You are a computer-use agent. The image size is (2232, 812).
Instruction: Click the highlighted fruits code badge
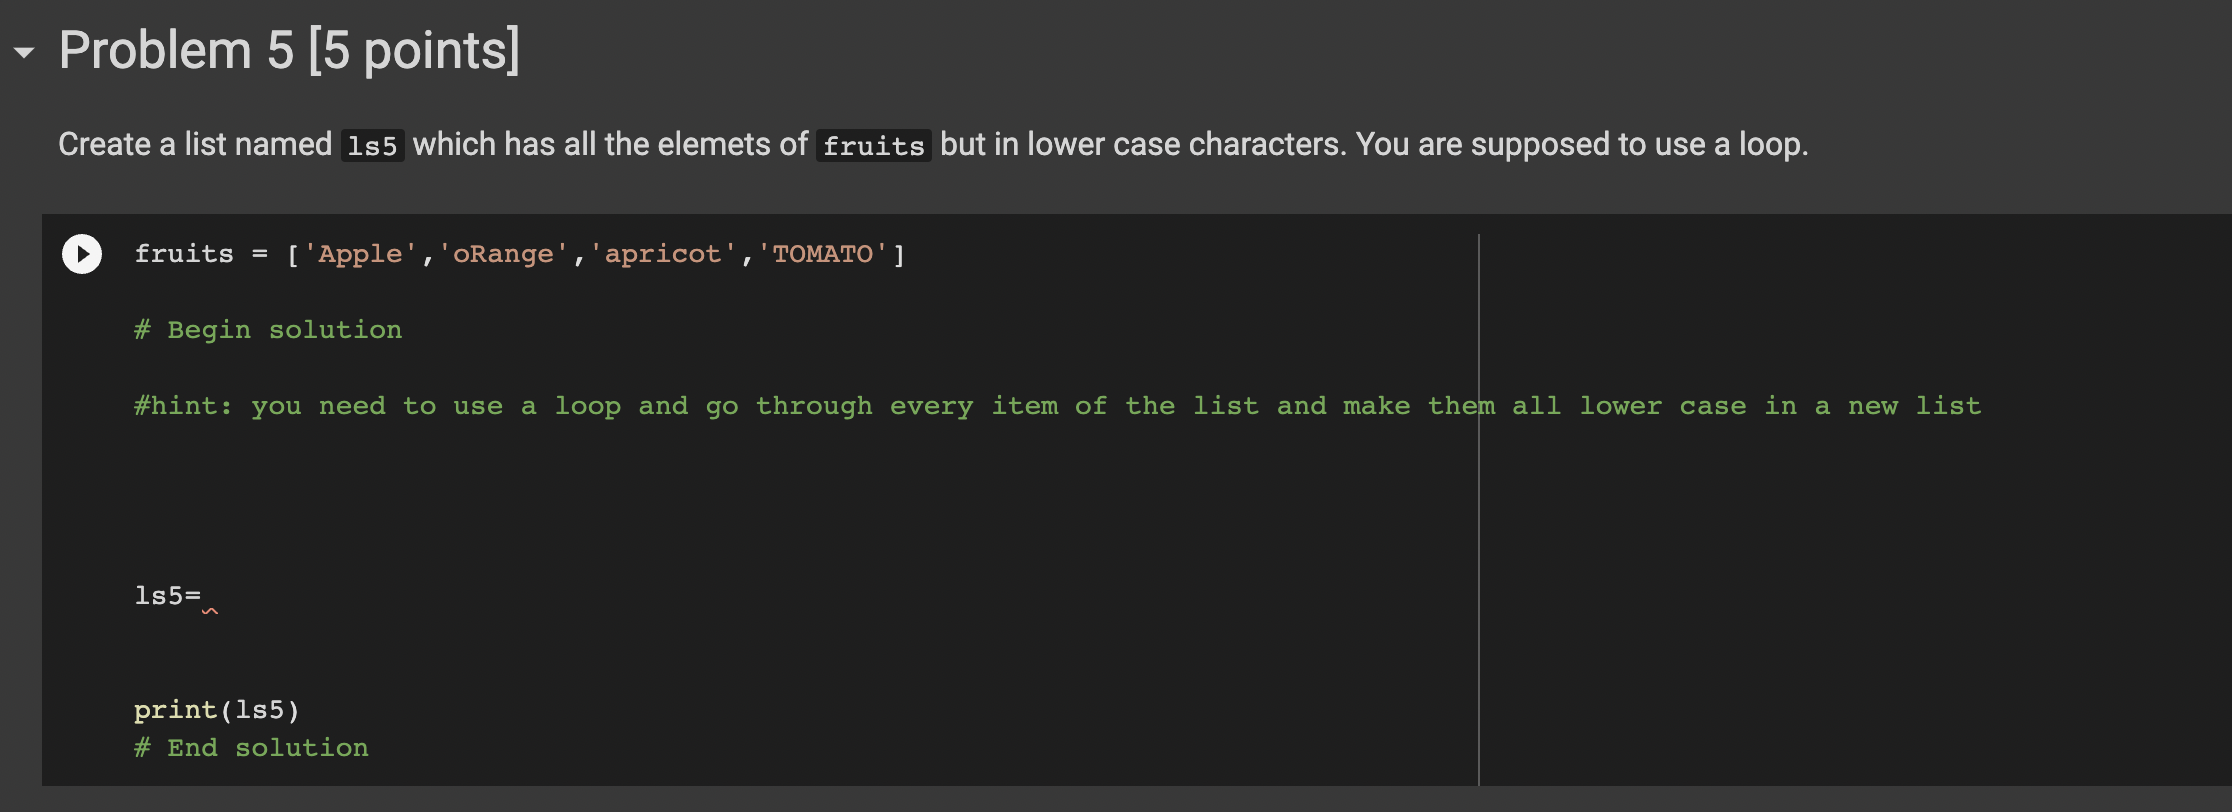872,146
